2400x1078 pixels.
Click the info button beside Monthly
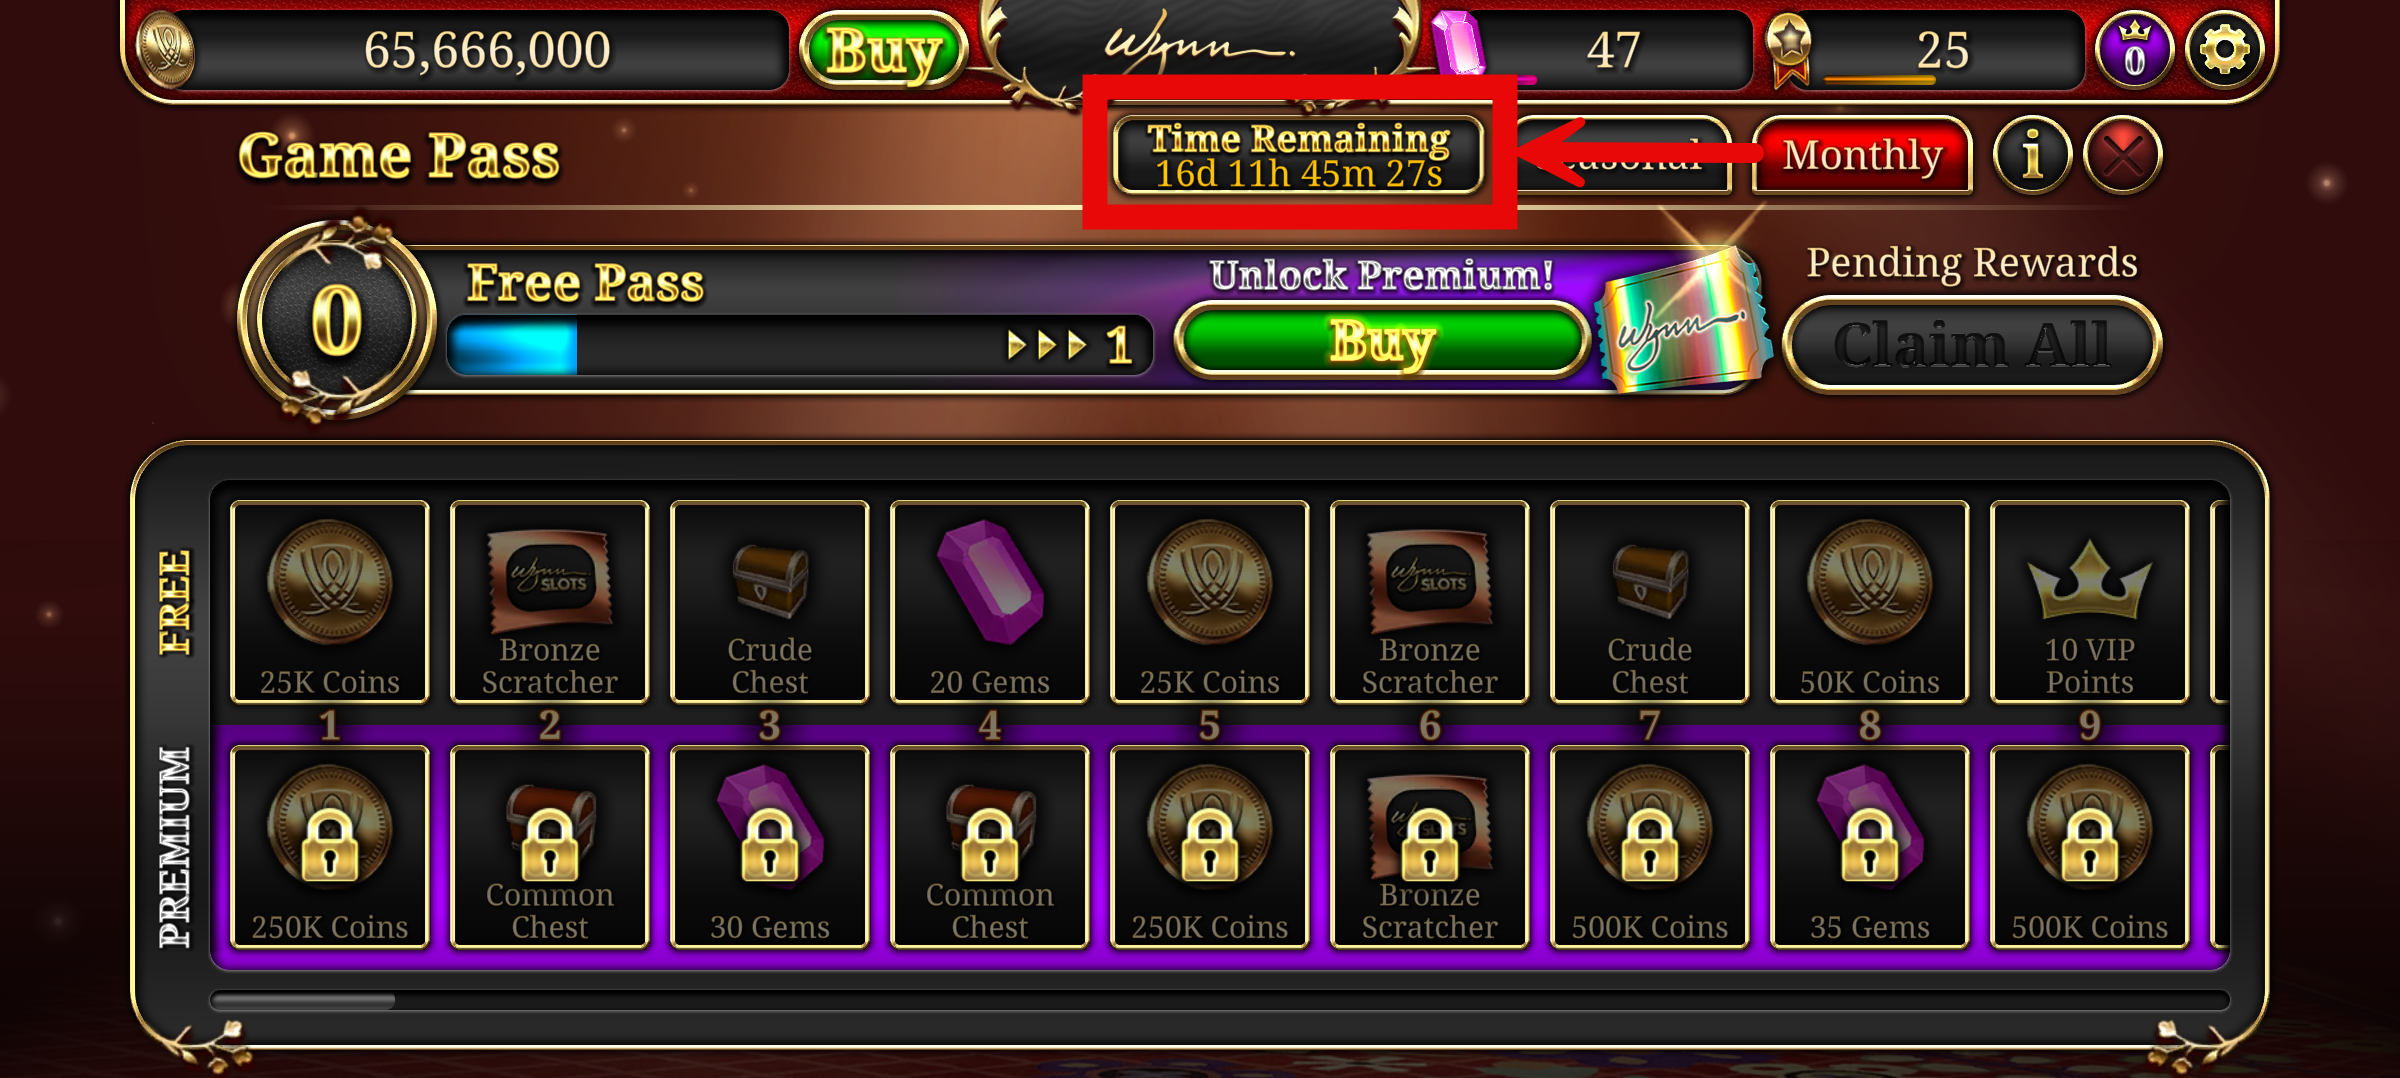click(x=2031, y=155)
